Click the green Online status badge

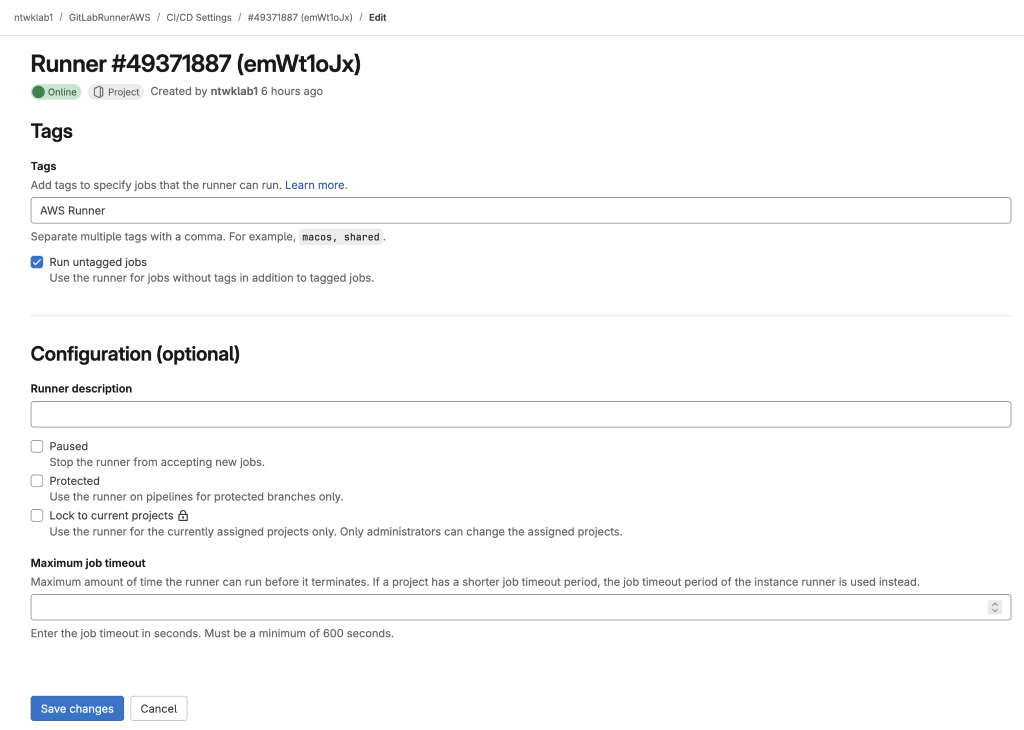[x=56, y=92]
